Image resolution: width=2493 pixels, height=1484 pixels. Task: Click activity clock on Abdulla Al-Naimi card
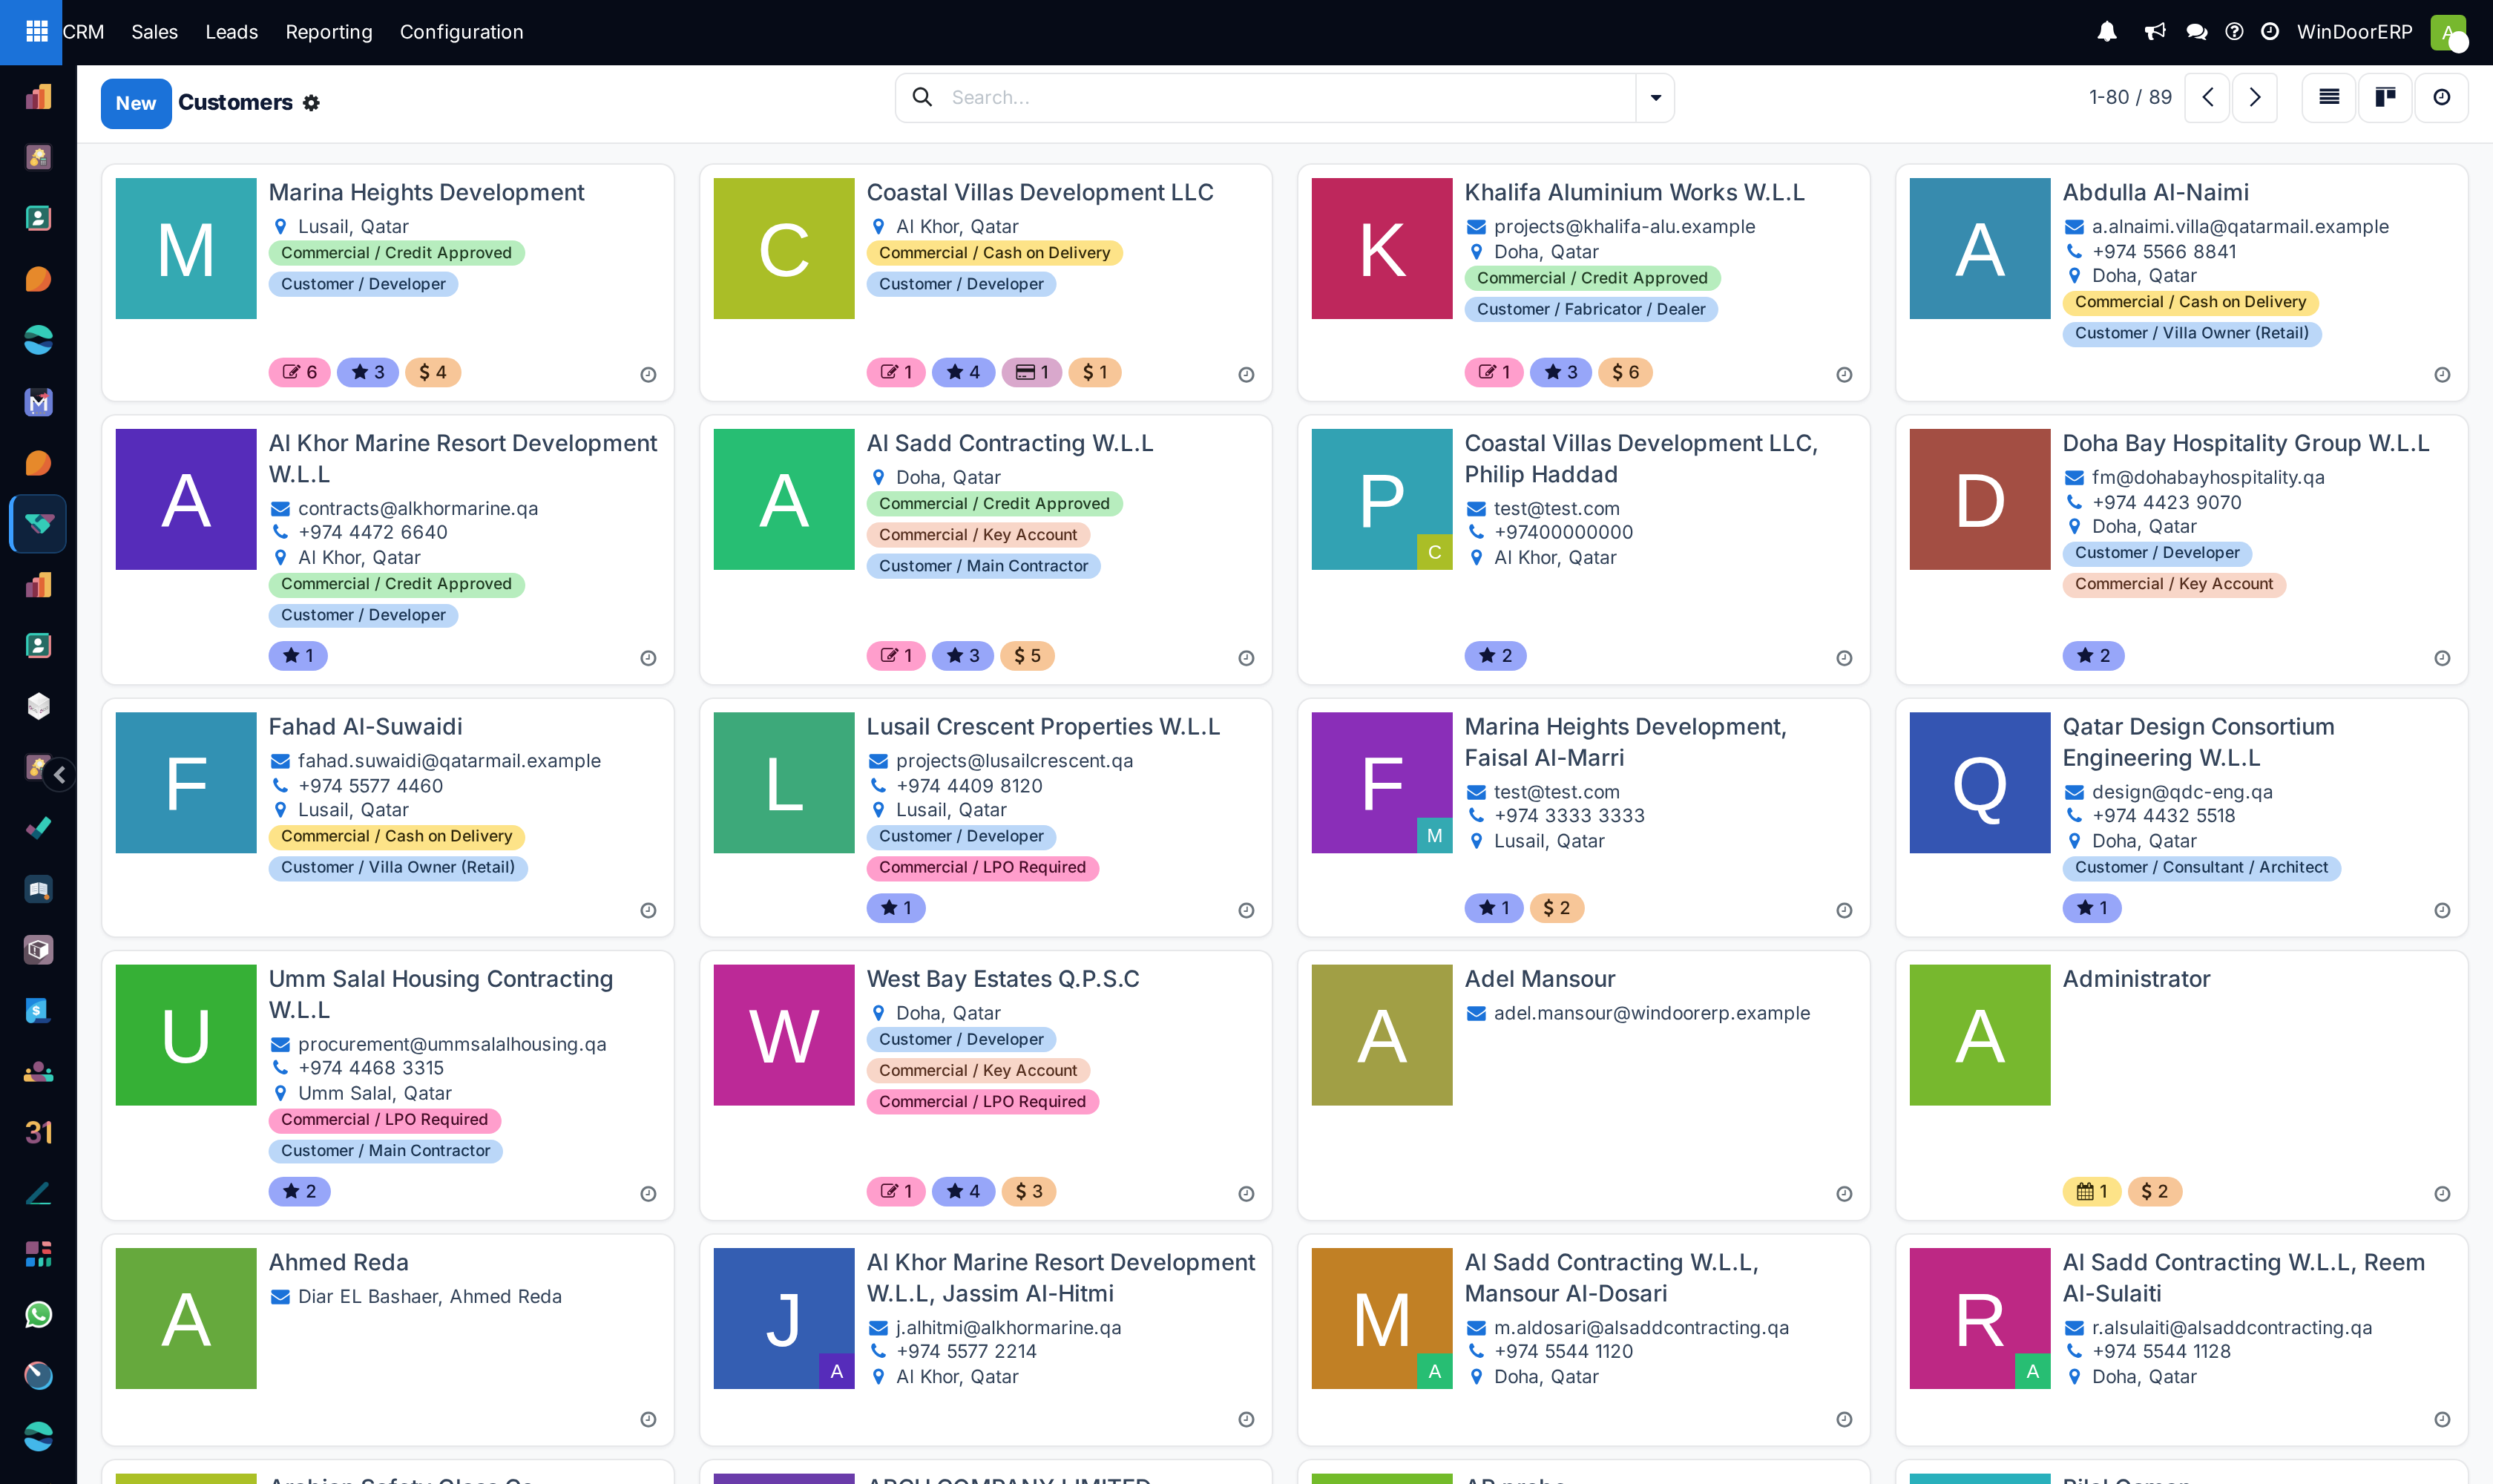[2441, 374]
